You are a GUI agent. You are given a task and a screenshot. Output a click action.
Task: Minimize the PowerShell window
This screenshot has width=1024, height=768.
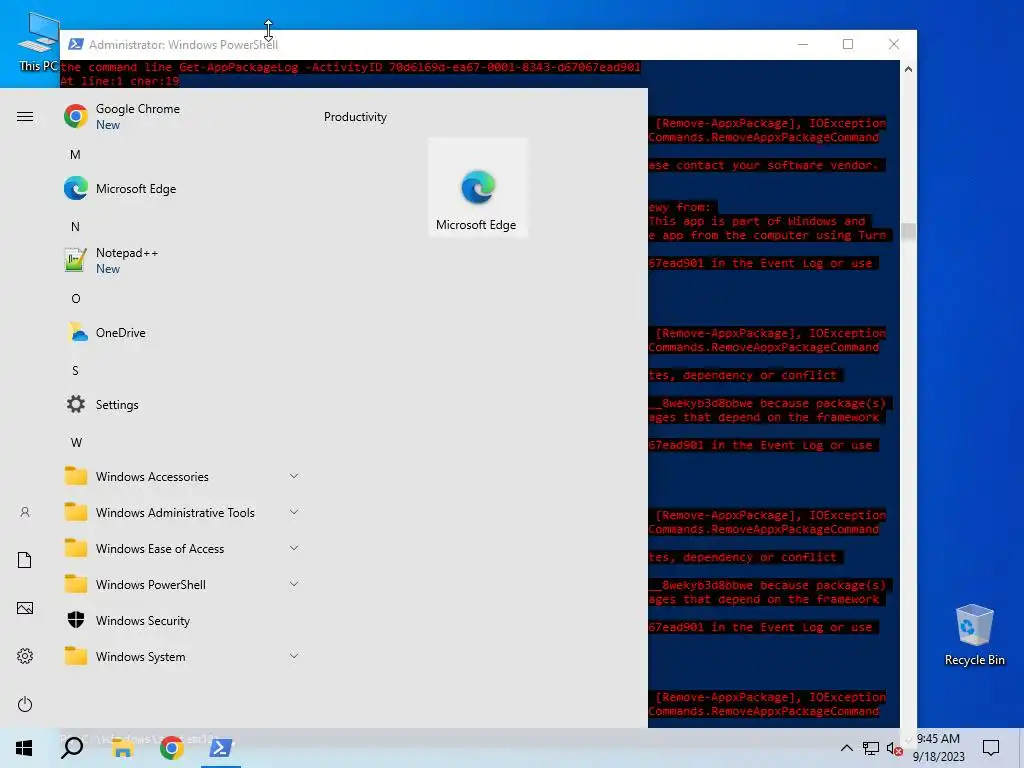click(x=803, y=44)
